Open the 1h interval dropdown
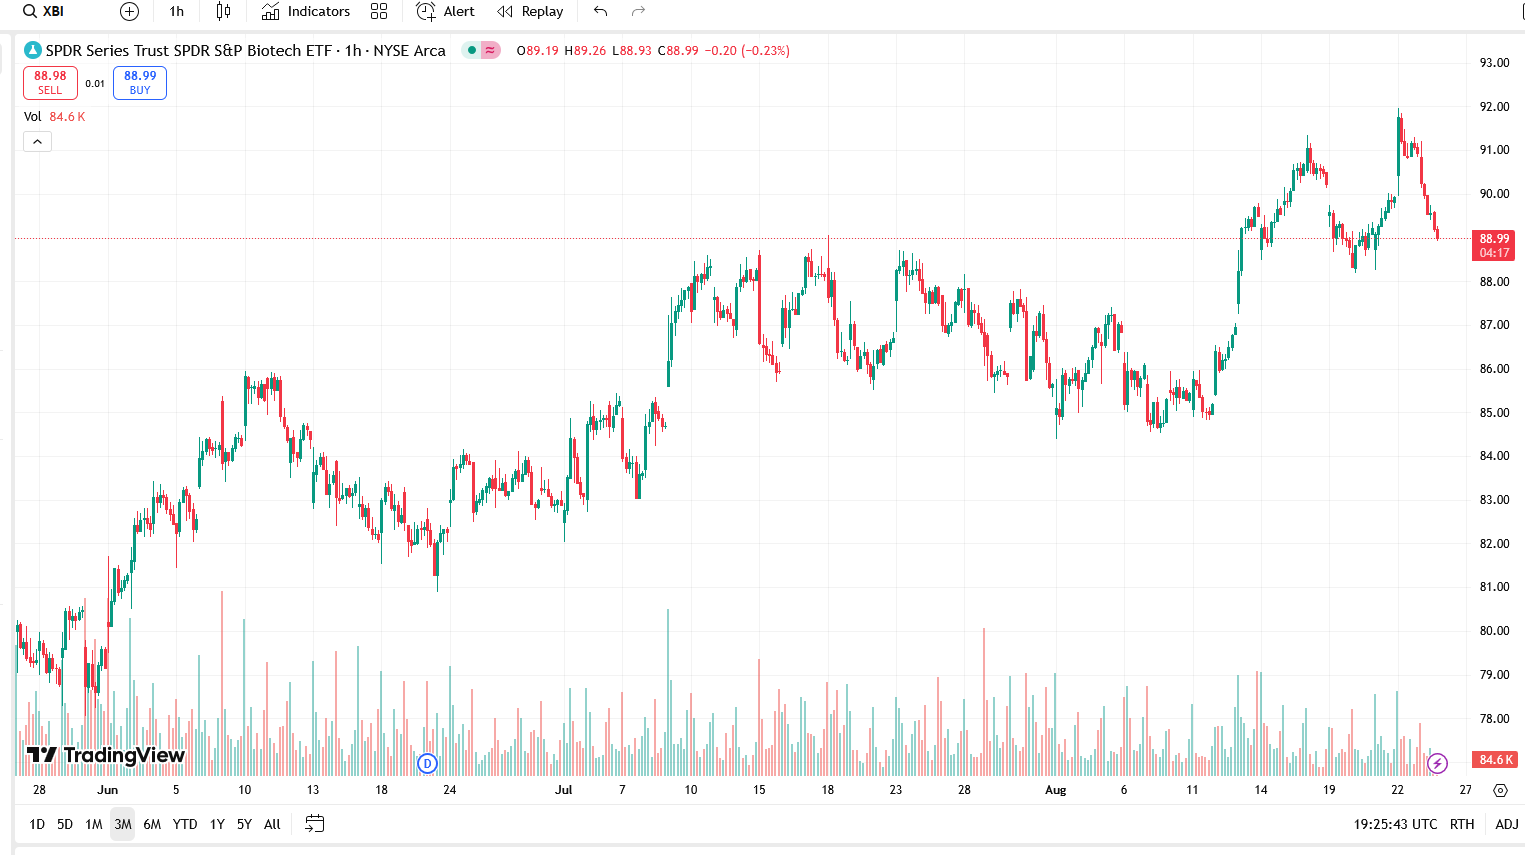Viewport: 1525px width, 855px height. tap(177, 12)
